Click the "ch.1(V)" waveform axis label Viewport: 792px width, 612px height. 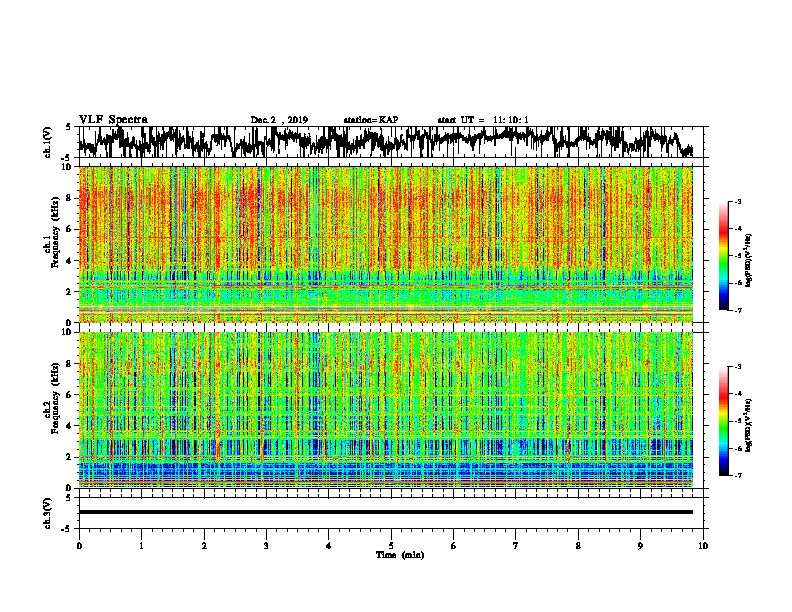[x=48, y=142]
